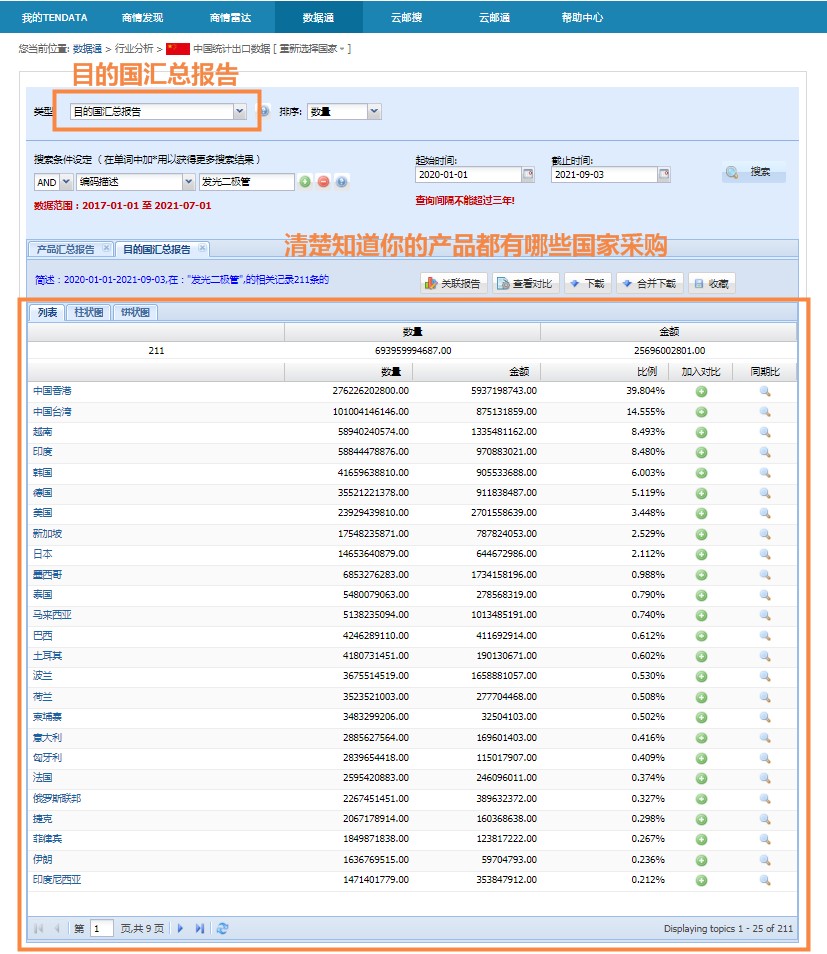The image size is (827, 954).
Task: Select 菲律宾 quantity 1849871838.00 cell
Action: click(x=375, y=839)
